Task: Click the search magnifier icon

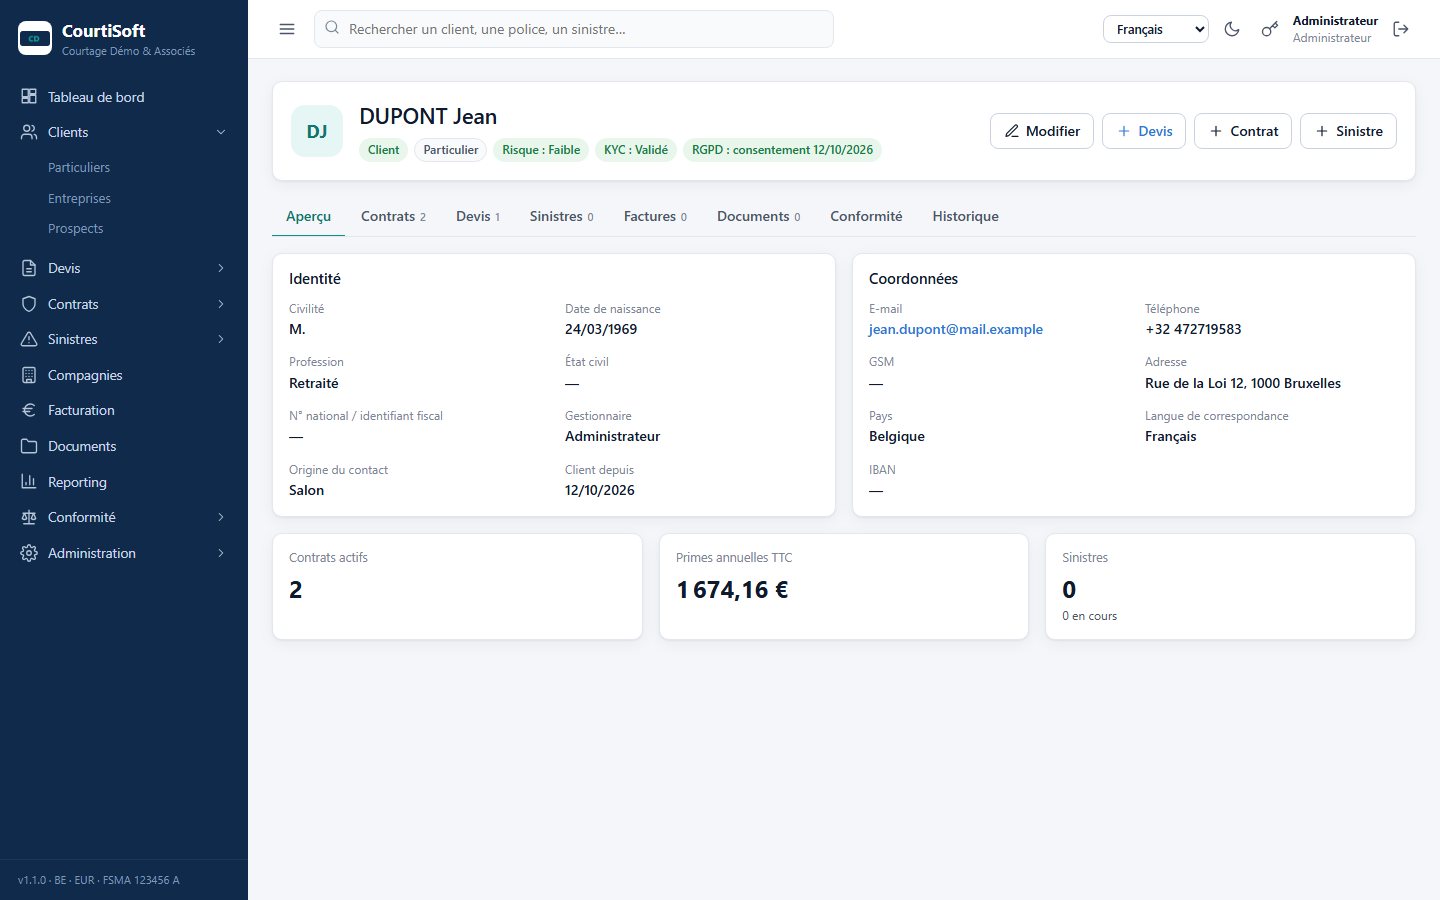Action: click(x=332, y=29)
